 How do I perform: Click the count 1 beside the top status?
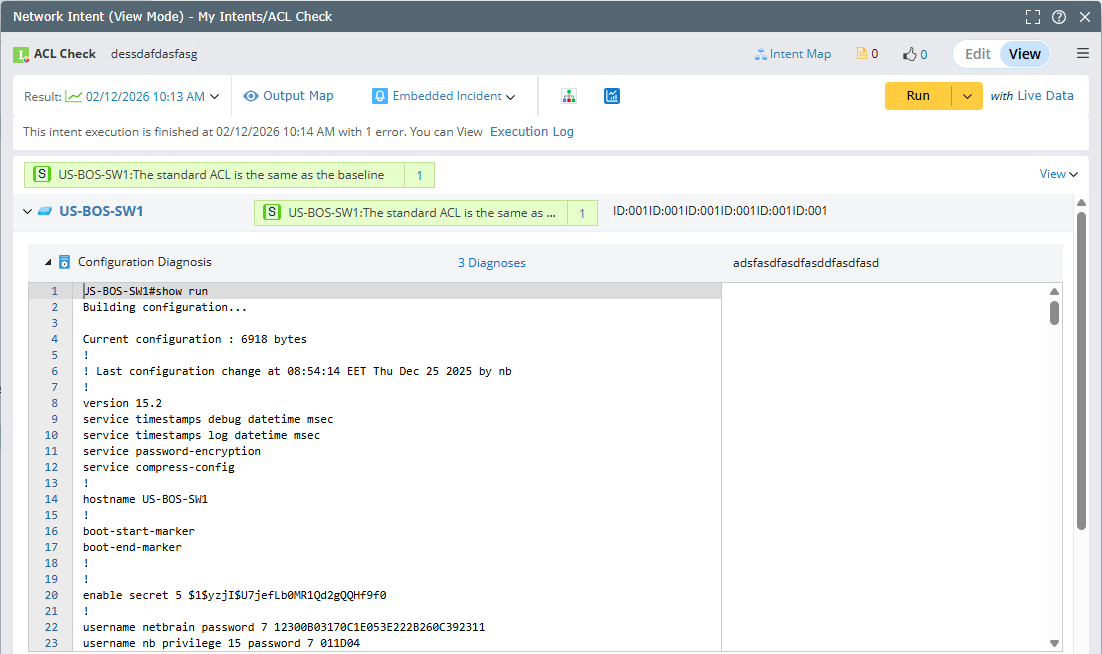click(x=420, y=175)
